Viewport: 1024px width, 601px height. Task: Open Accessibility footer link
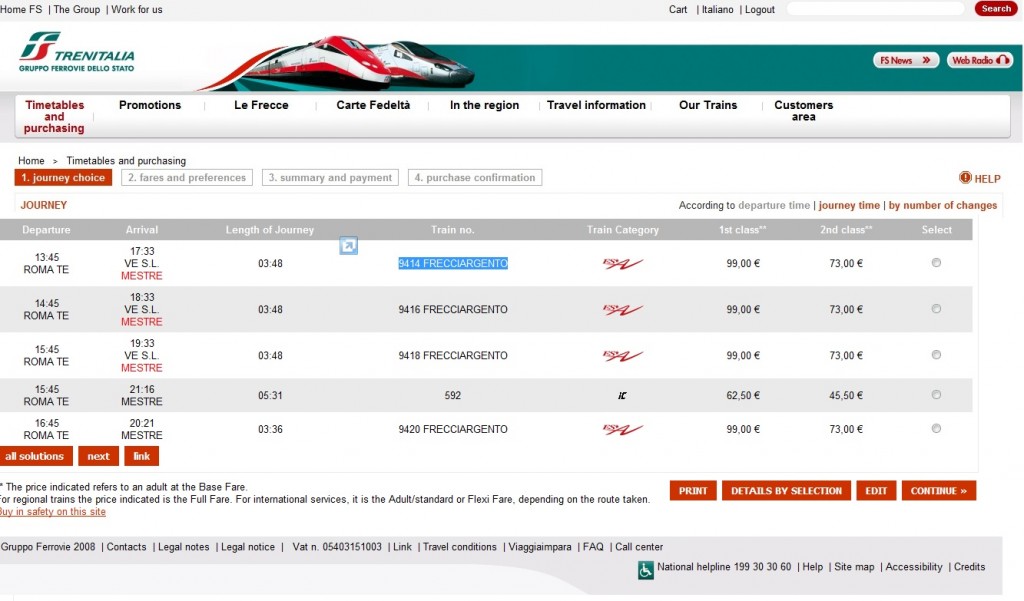[914, 567]
